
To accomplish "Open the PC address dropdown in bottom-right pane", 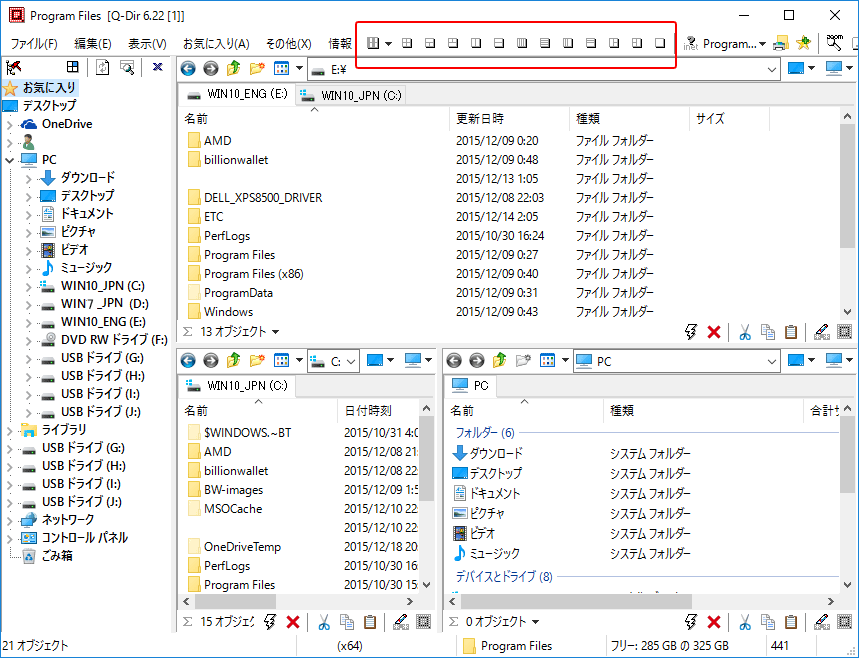I will (x=771, y=362).
